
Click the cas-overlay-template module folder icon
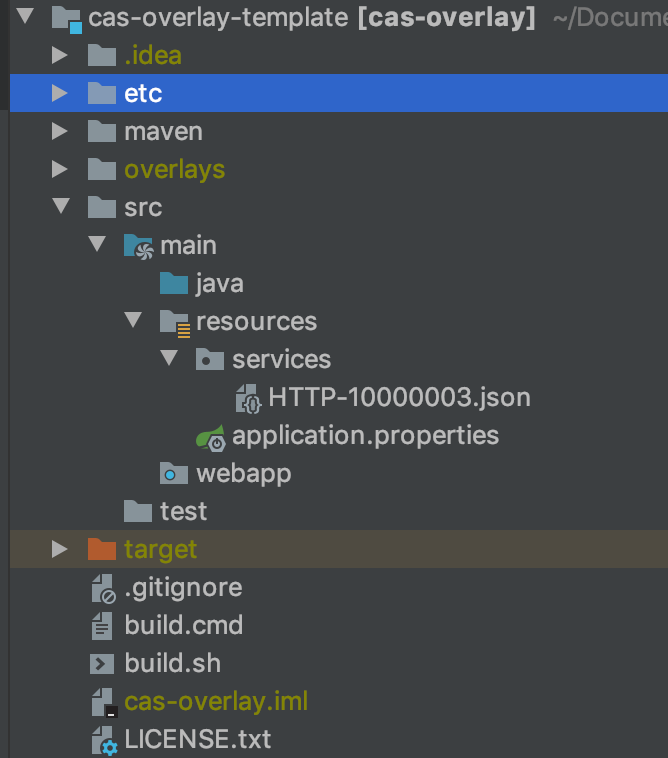tap(66, 18)
